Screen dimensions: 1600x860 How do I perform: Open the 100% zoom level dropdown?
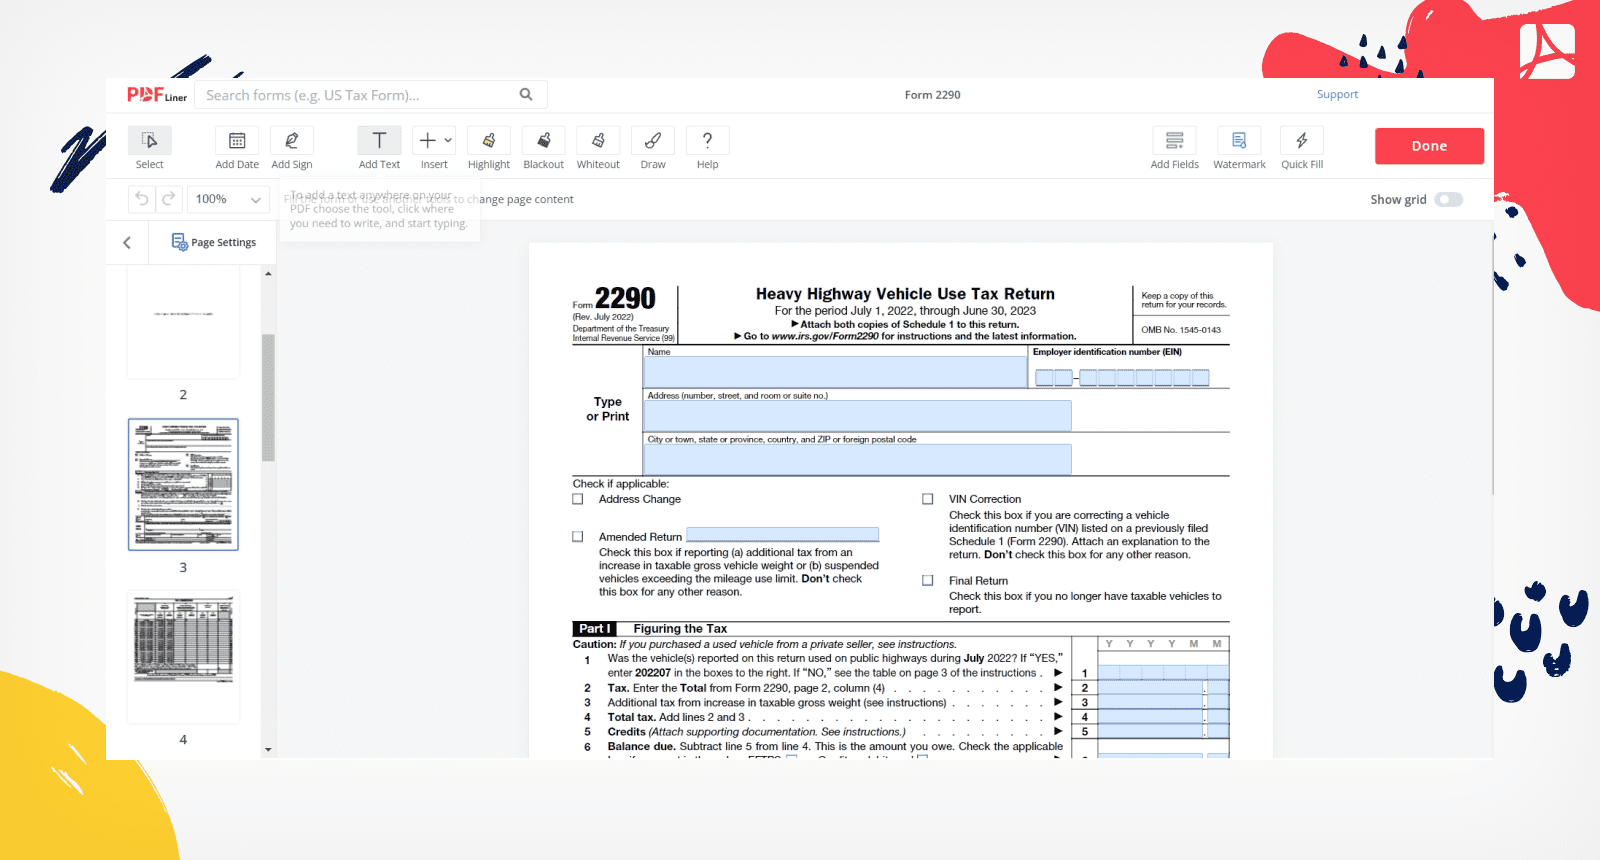pyautogui.click(x=228, y=200)
